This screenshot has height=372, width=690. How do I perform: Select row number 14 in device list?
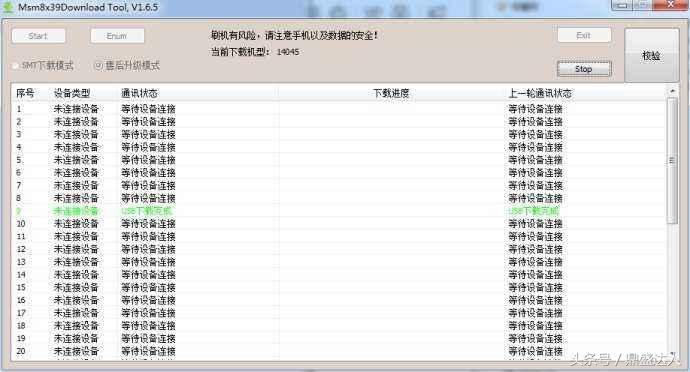pos(338,275)
